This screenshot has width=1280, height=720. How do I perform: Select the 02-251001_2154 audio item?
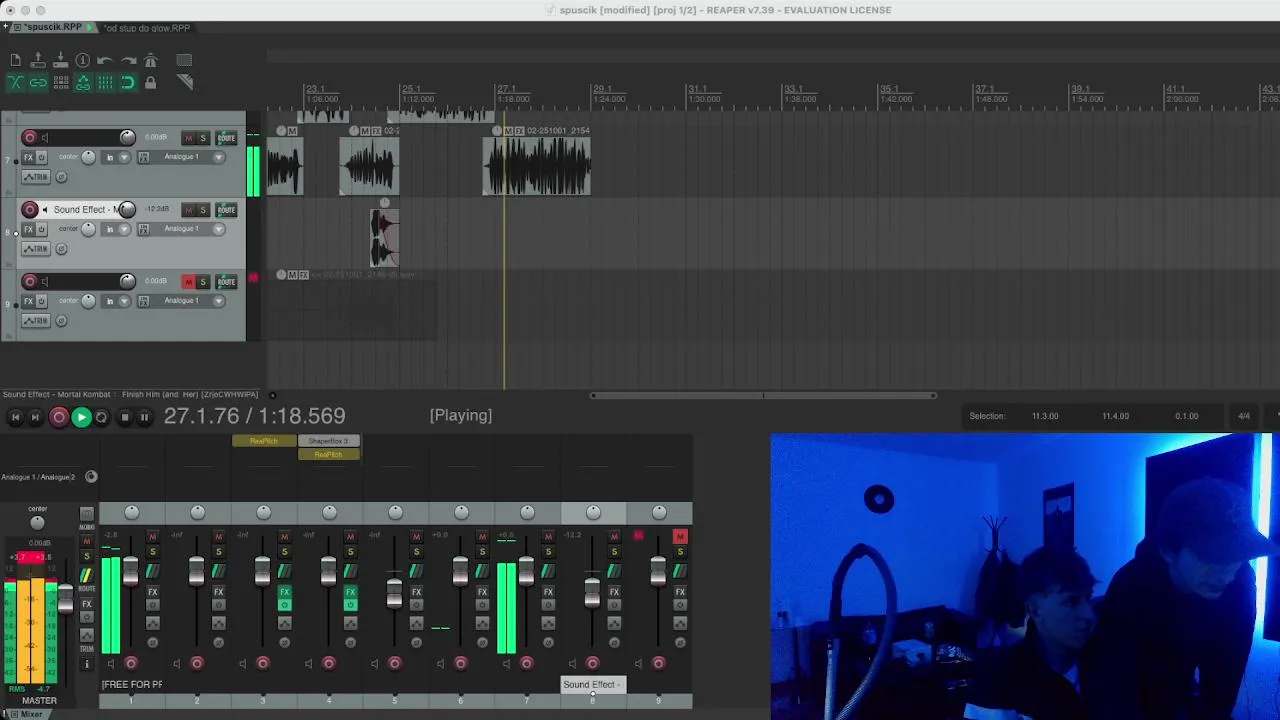537,160
